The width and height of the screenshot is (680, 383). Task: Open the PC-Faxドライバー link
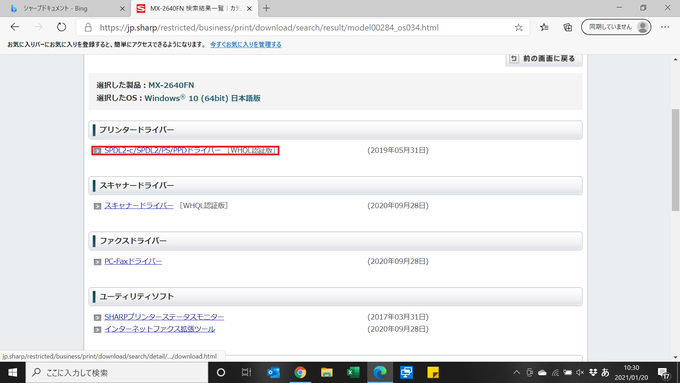(x=133, y=262)
